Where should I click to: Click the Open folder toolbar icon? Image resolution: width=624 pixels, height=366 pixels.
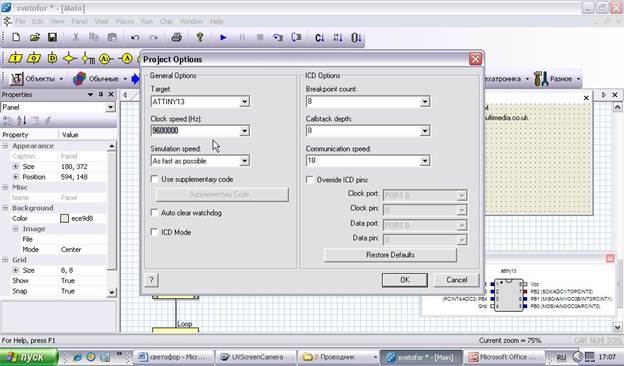35,37
